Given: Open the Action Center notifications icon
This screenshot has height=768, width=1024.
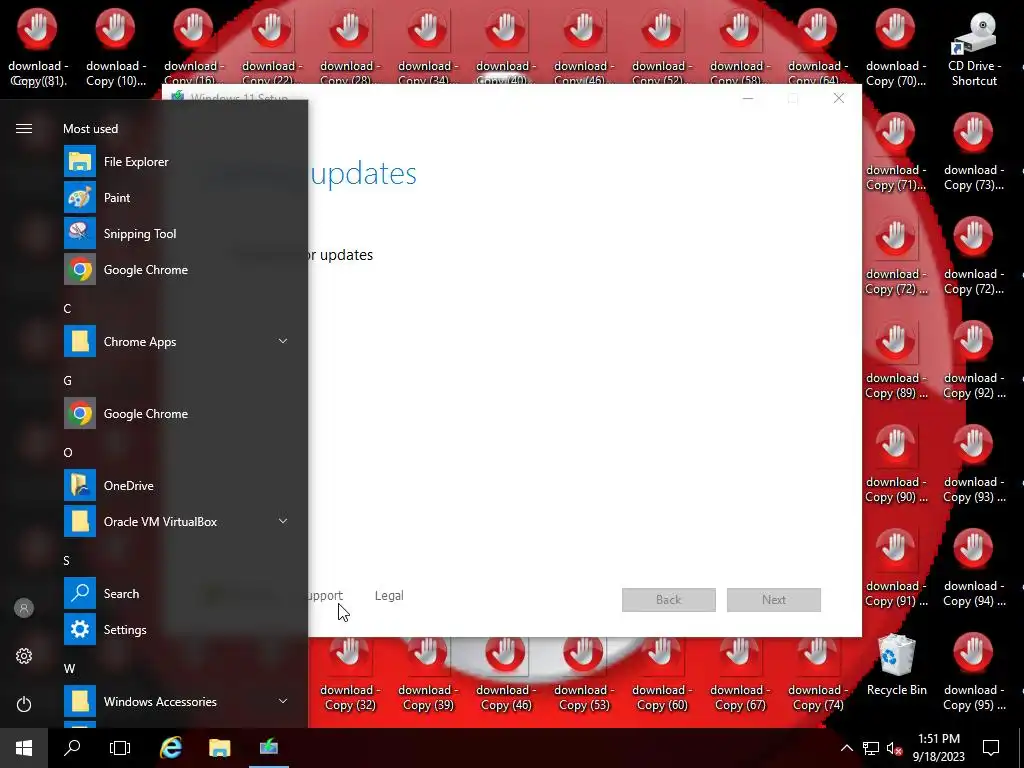Looking at the screenshot, I should pos(991,748).
